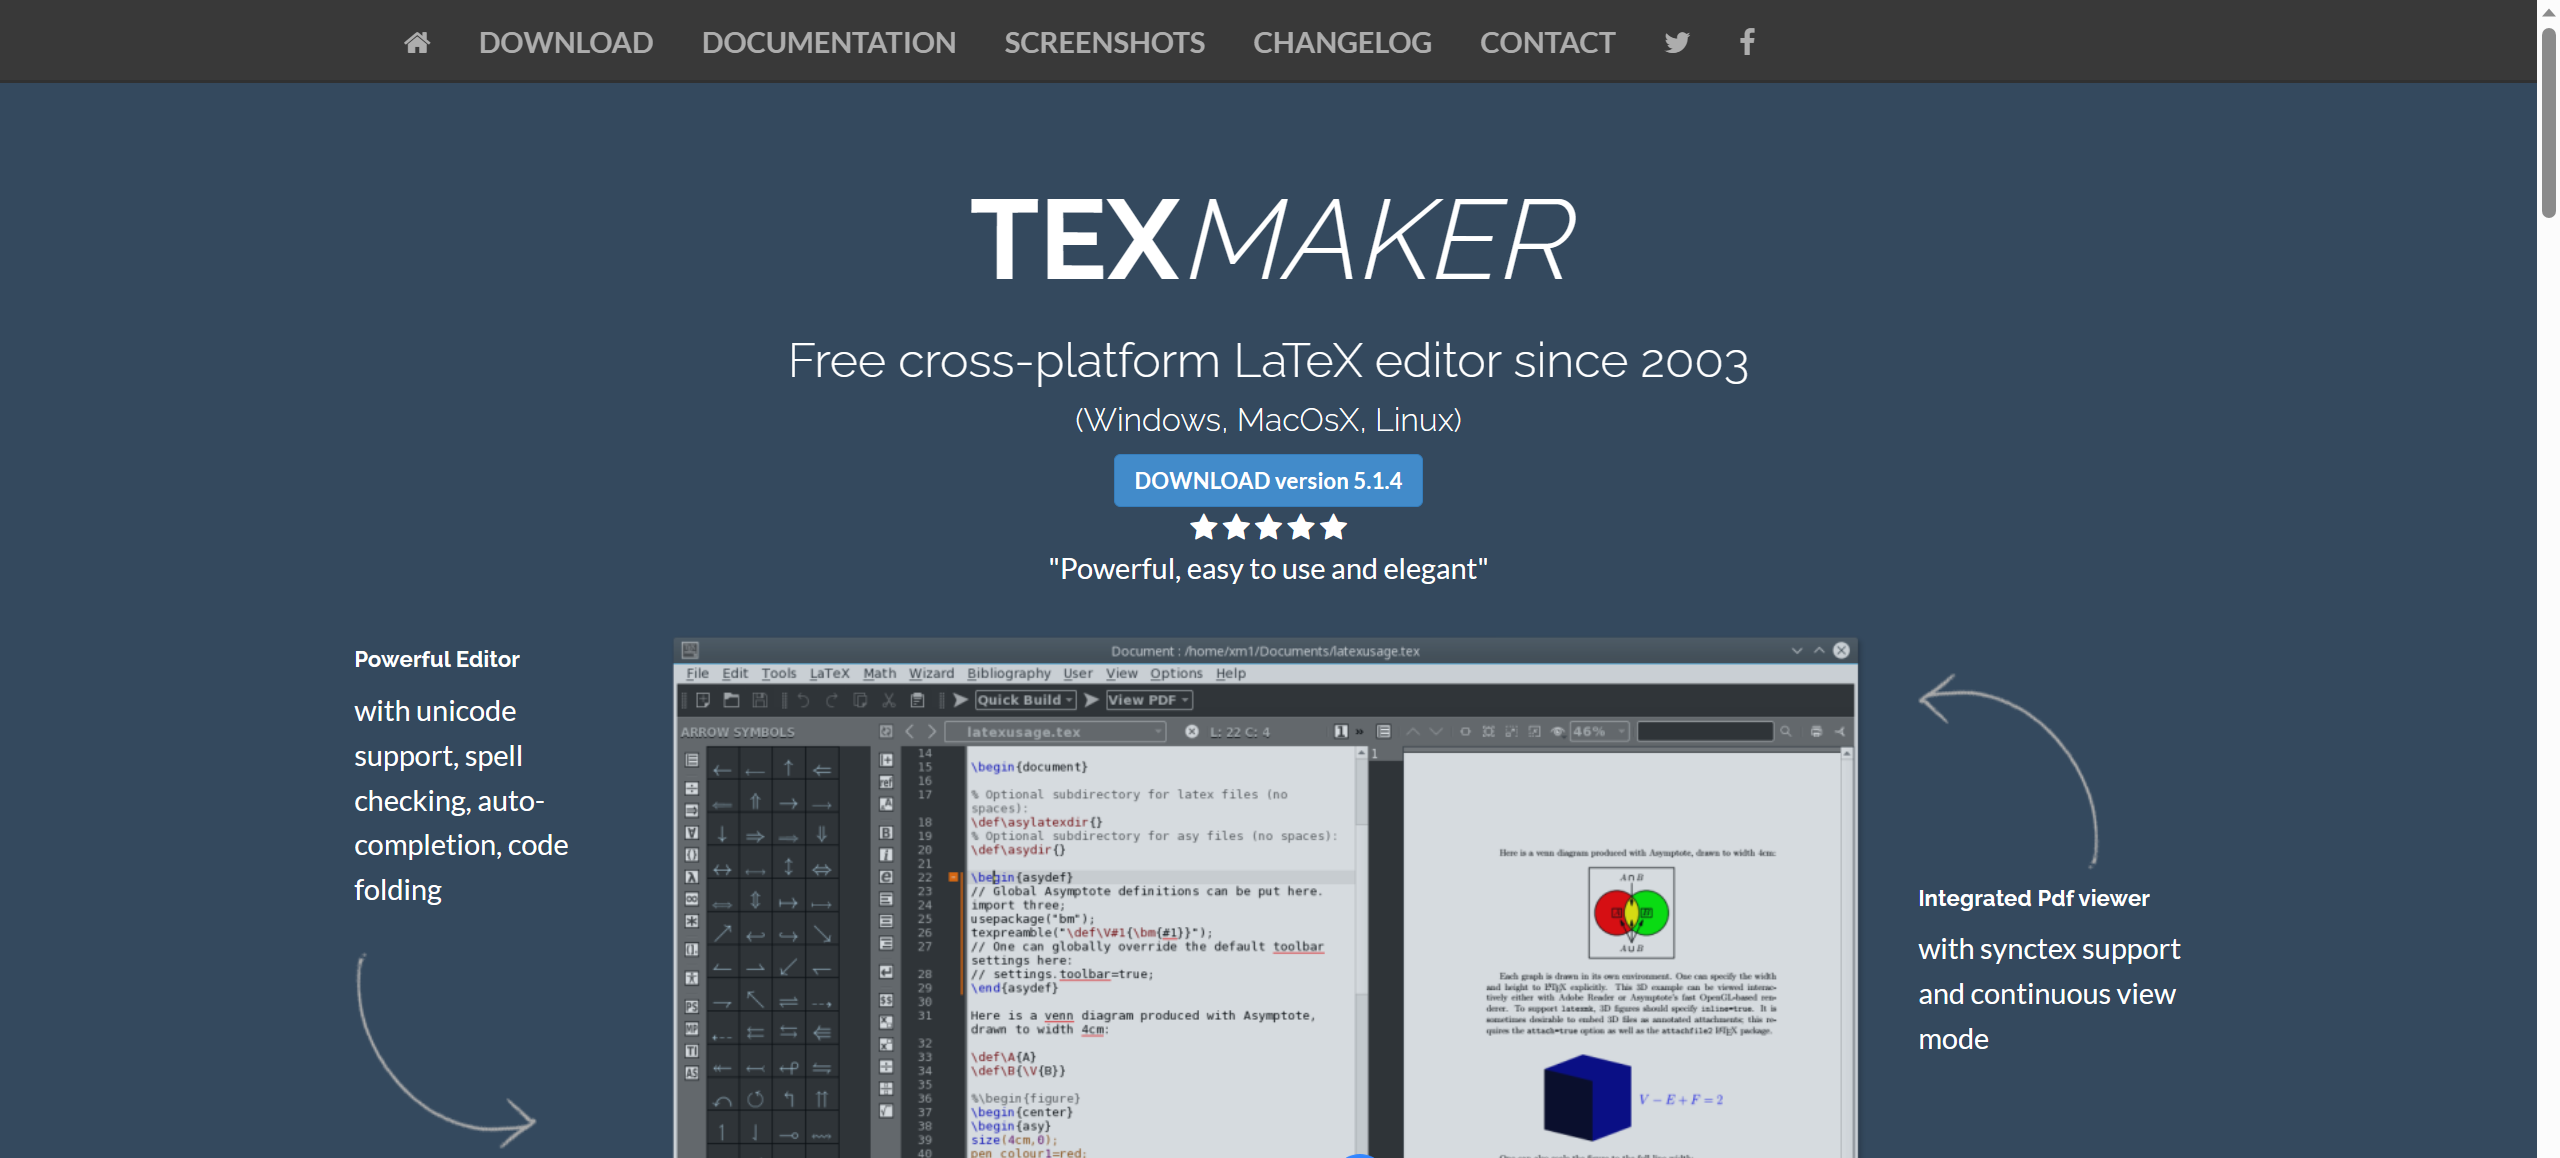Viewport: 2560px width, 1158px height.
Task: Open the latexusage.tex document dropdown
Action: (1055, 732)
